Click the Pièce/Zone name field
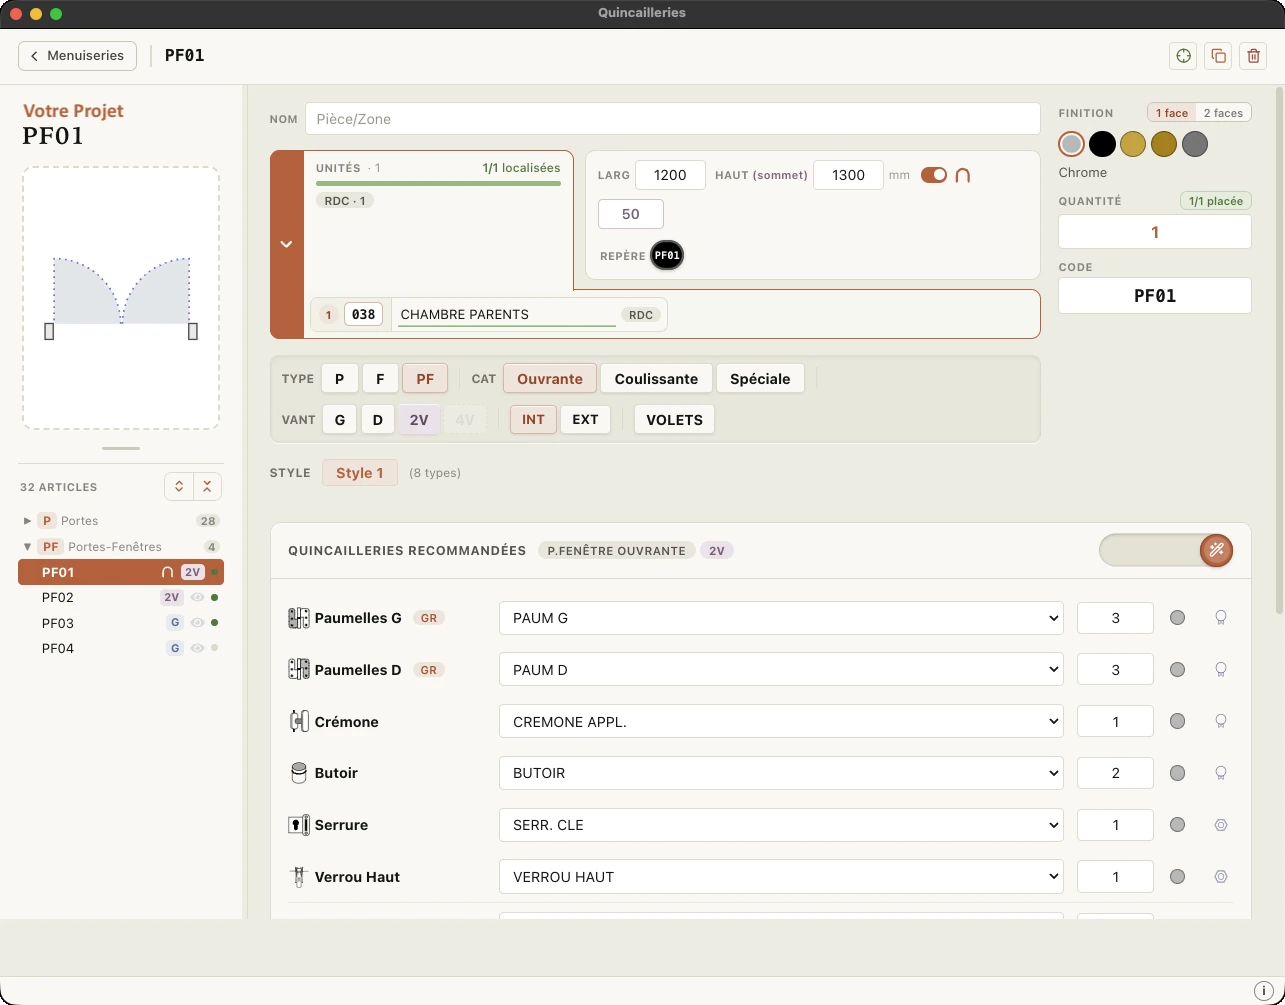The width and height of the screenshot is (1285, 1005). [x=672, y=119]
